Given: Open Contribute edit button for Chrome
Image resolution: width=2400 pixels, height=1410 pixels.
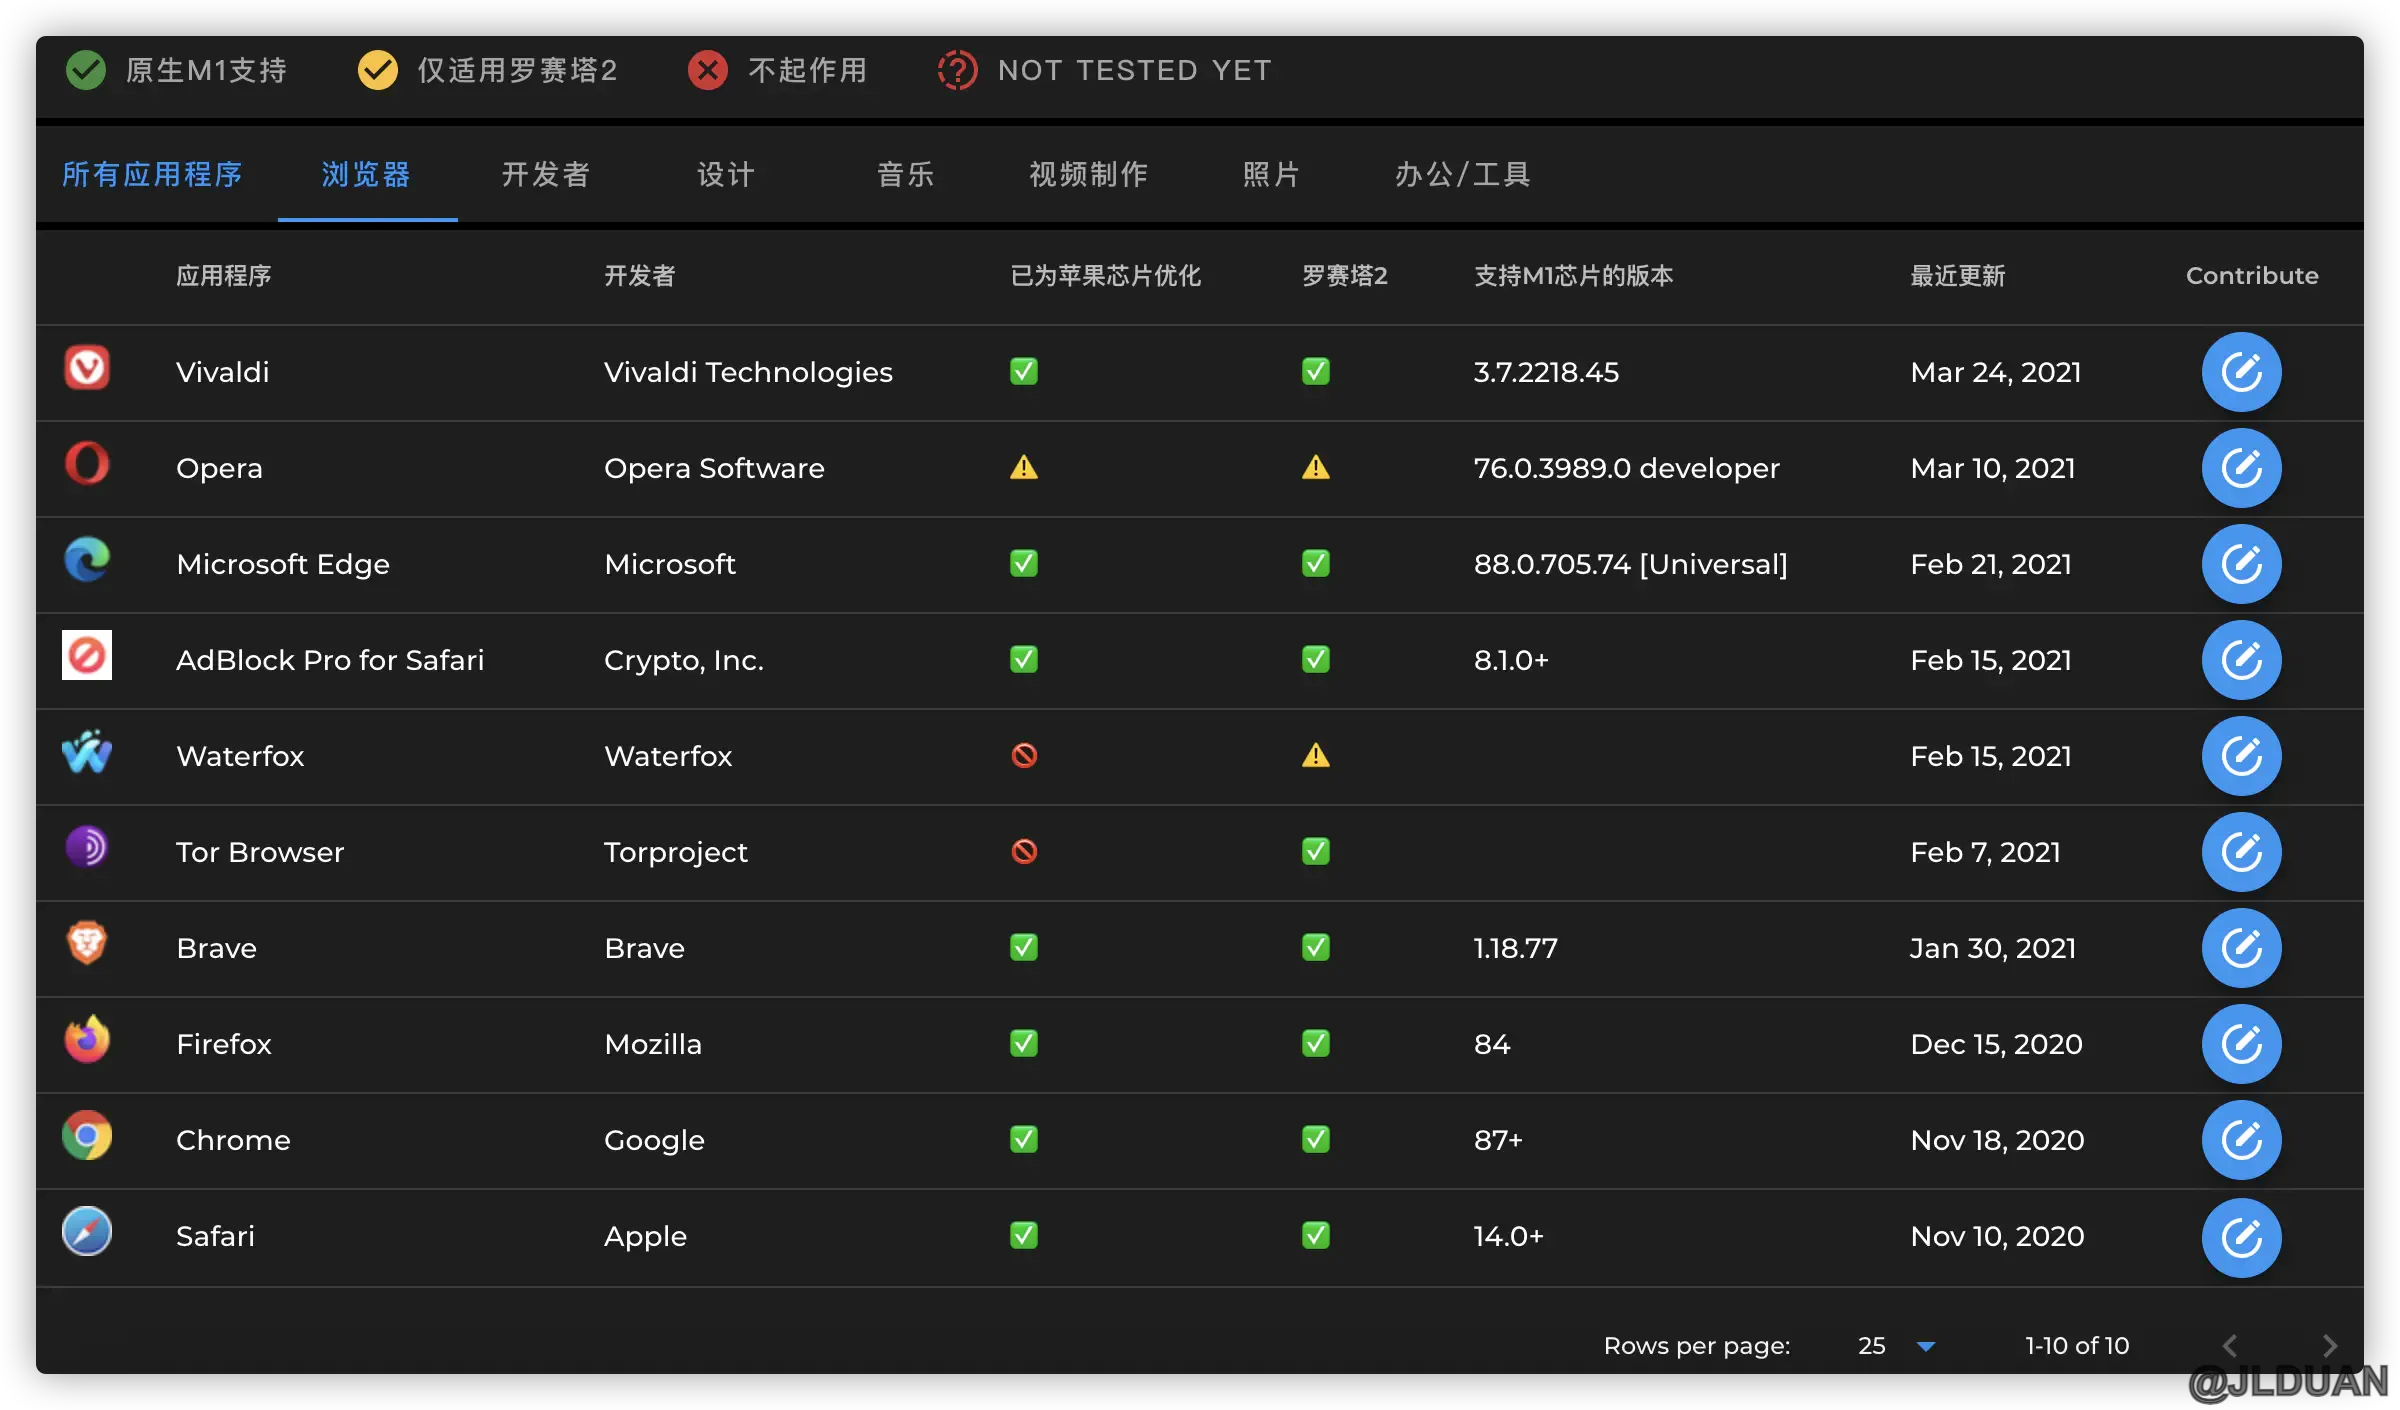Looking at the screenshot, I should pyautogui.click(x=2241, y=1140).
